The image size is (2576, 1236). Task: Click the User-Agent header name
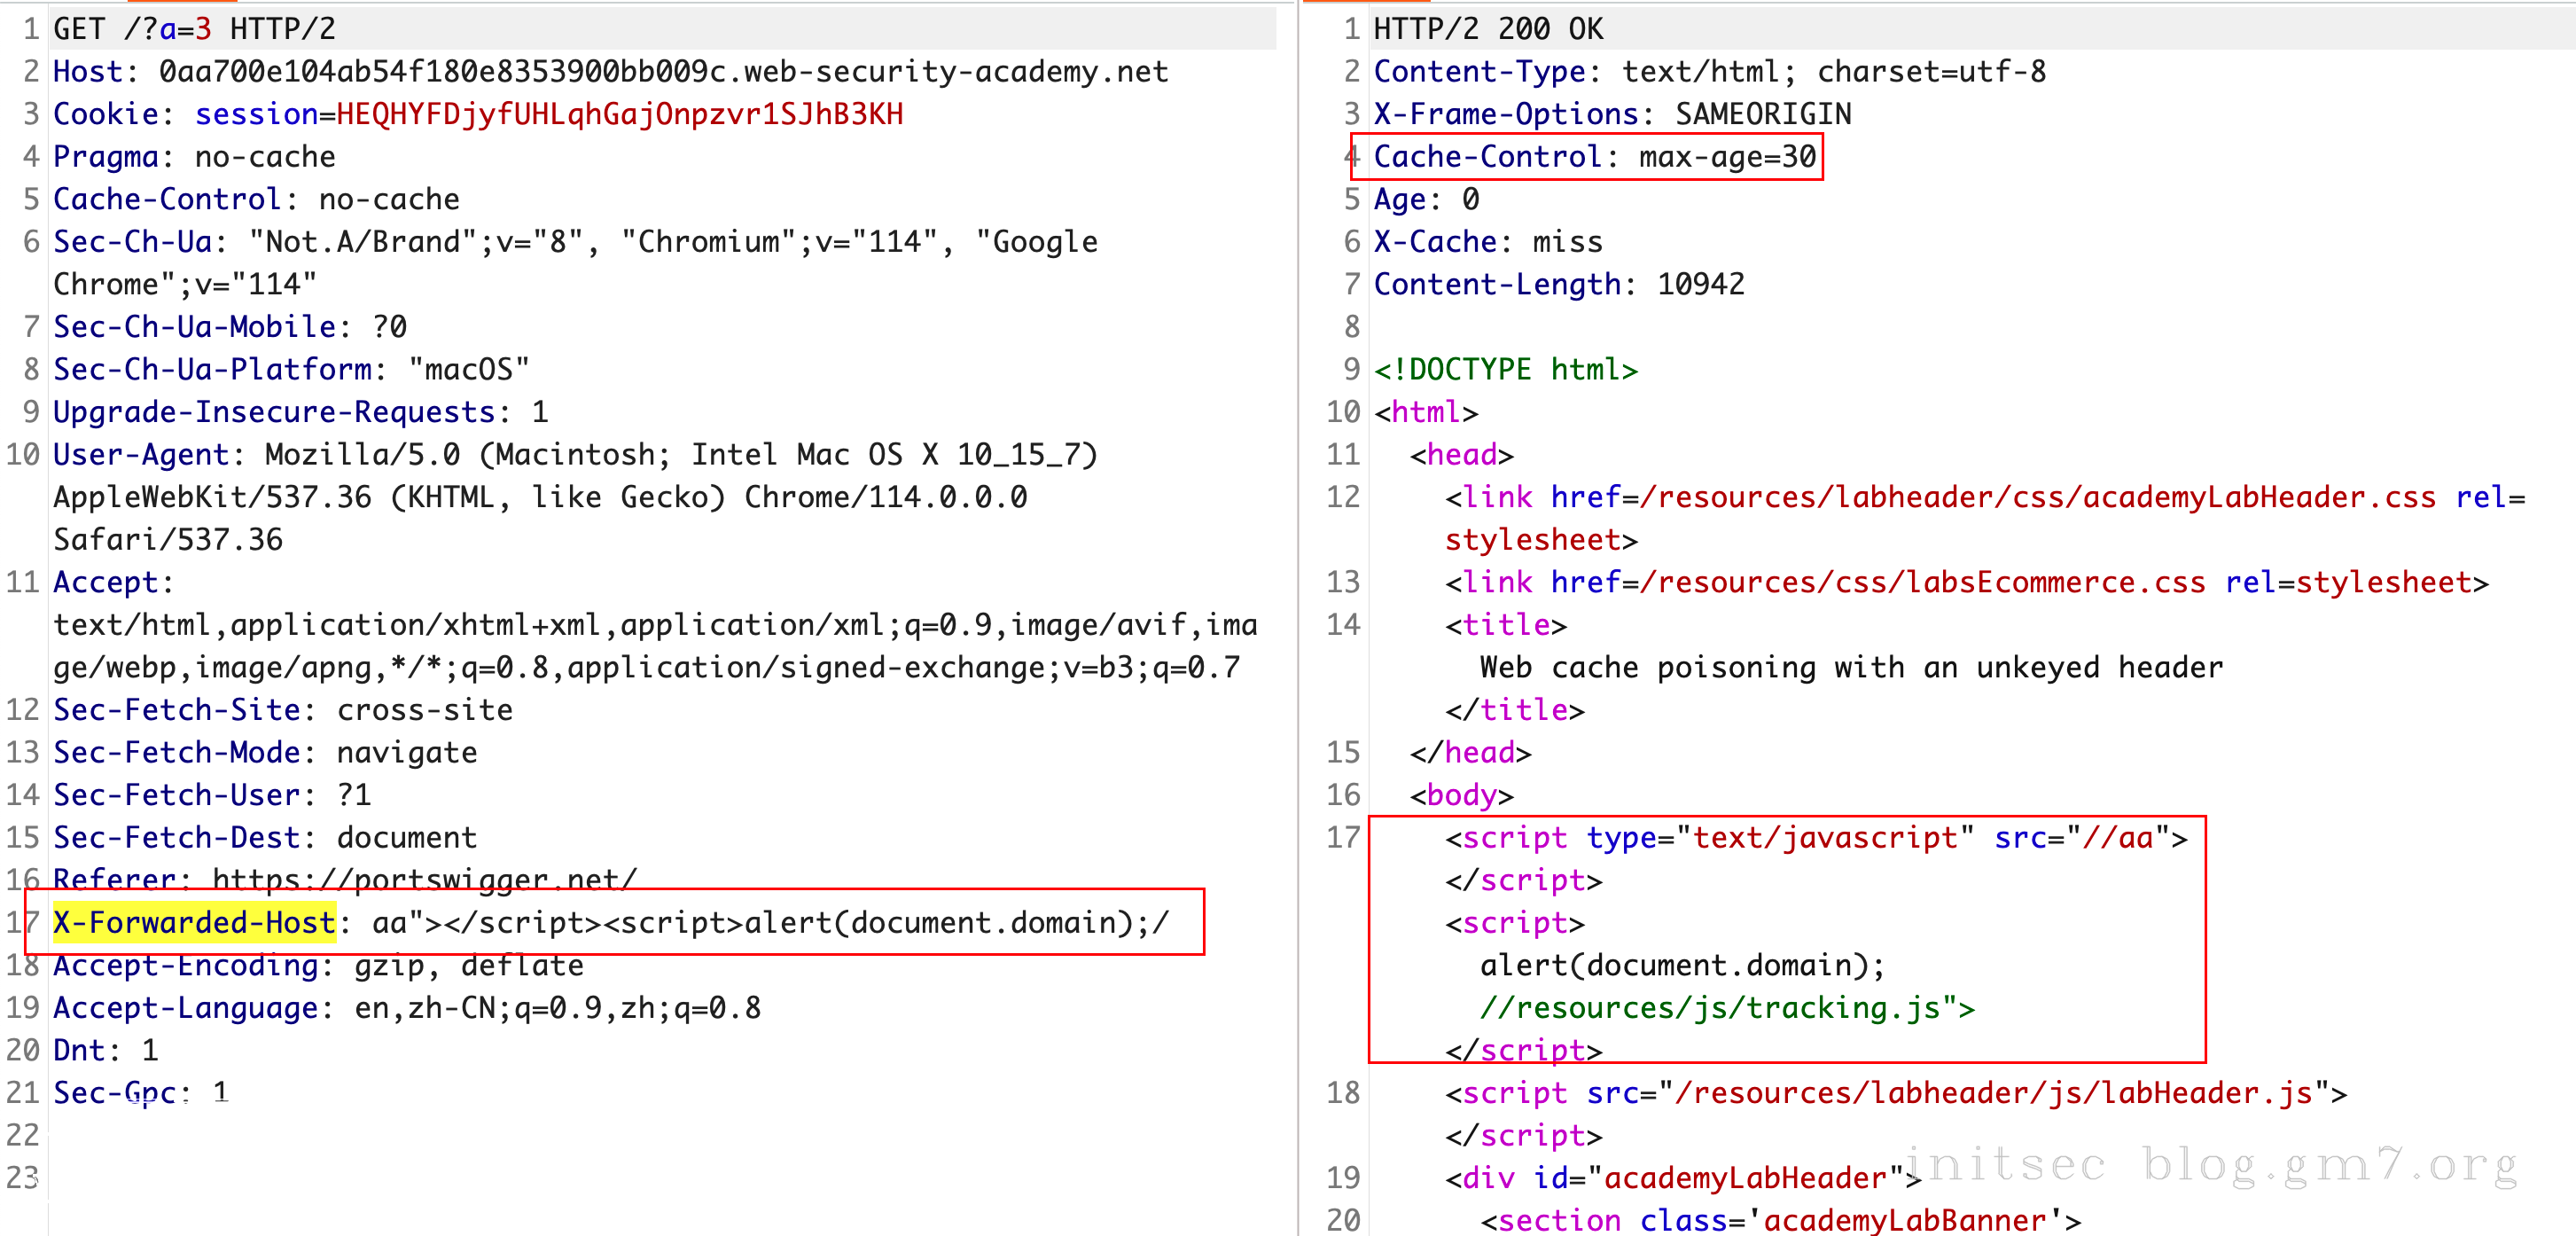click(141, 454)
